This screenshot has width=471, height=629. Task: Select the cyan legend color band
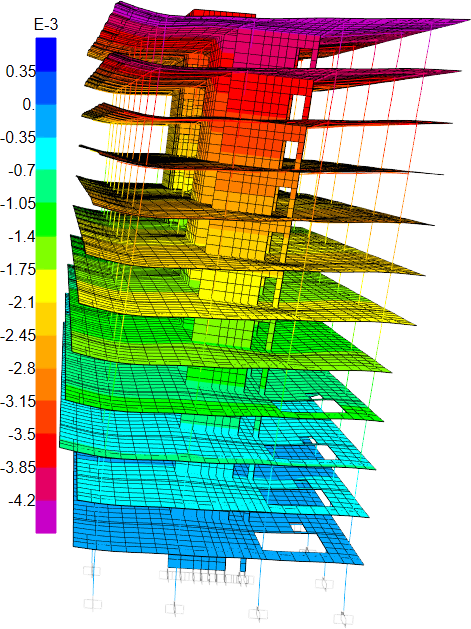46,154
